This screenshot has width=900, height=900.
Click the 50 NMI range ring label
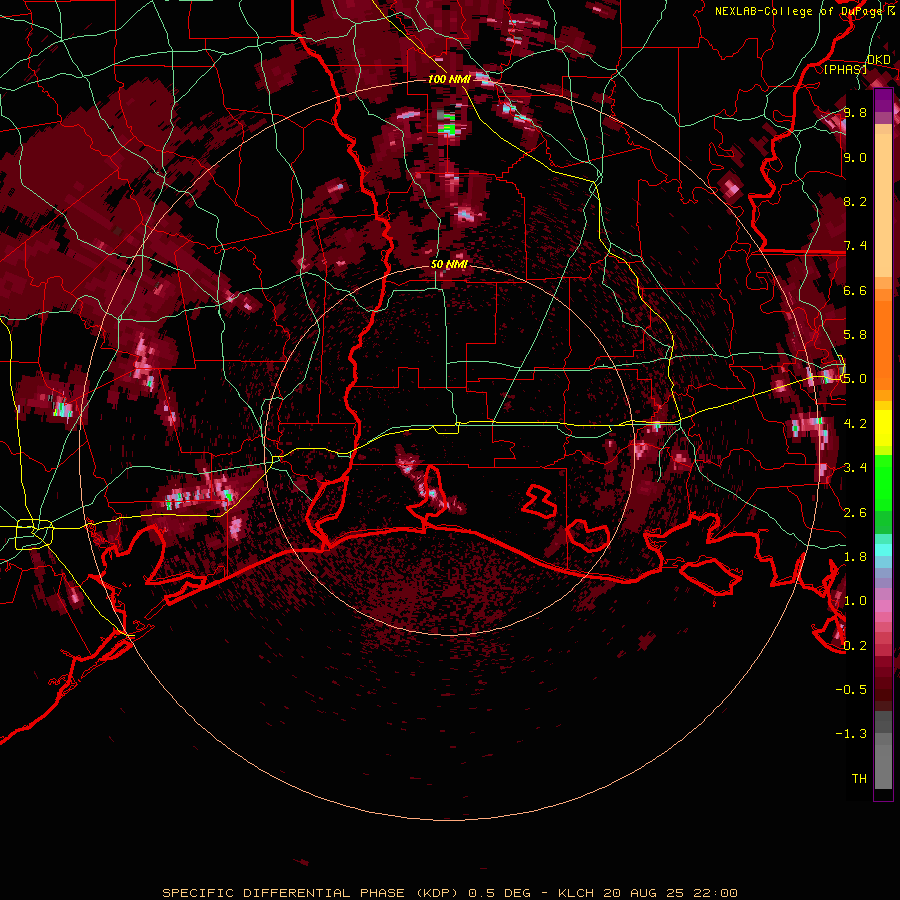coord(449,264)
